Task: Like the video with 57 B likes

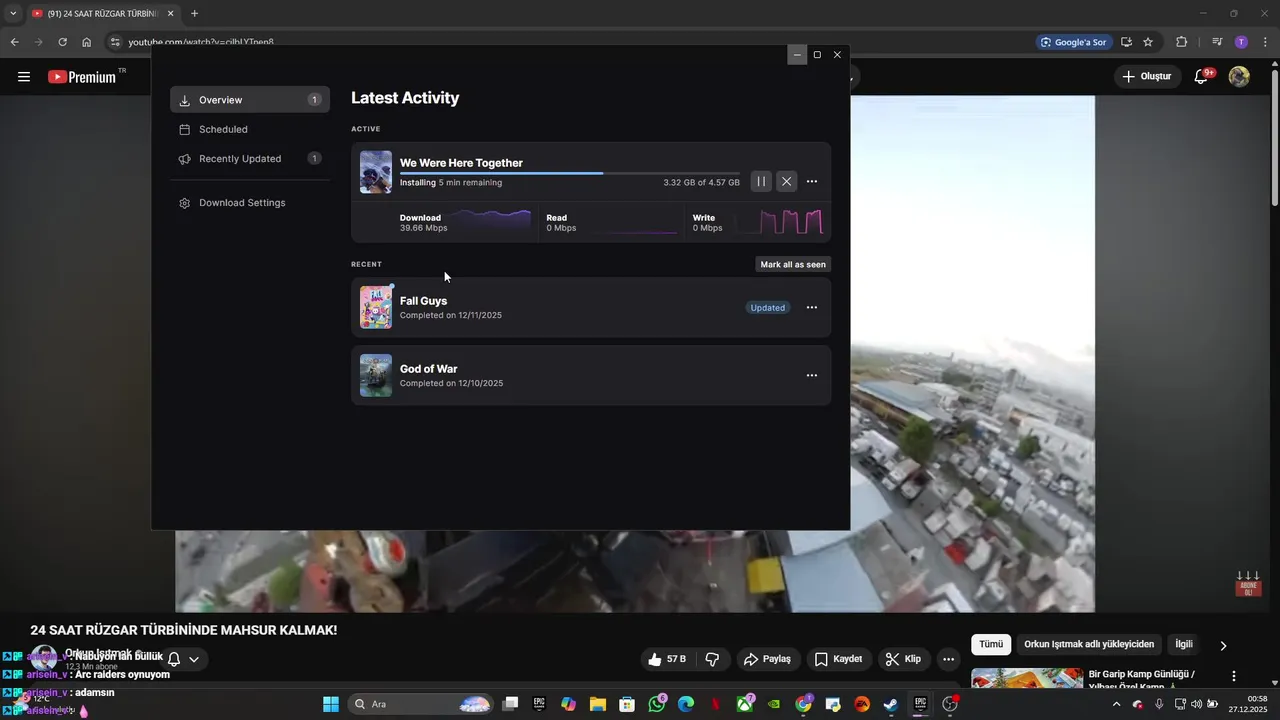Action: [x=667, y=659]
